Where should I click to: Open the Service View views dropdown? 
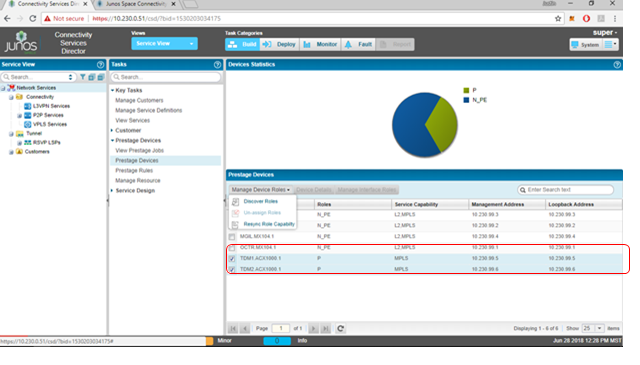coord(164,43)
